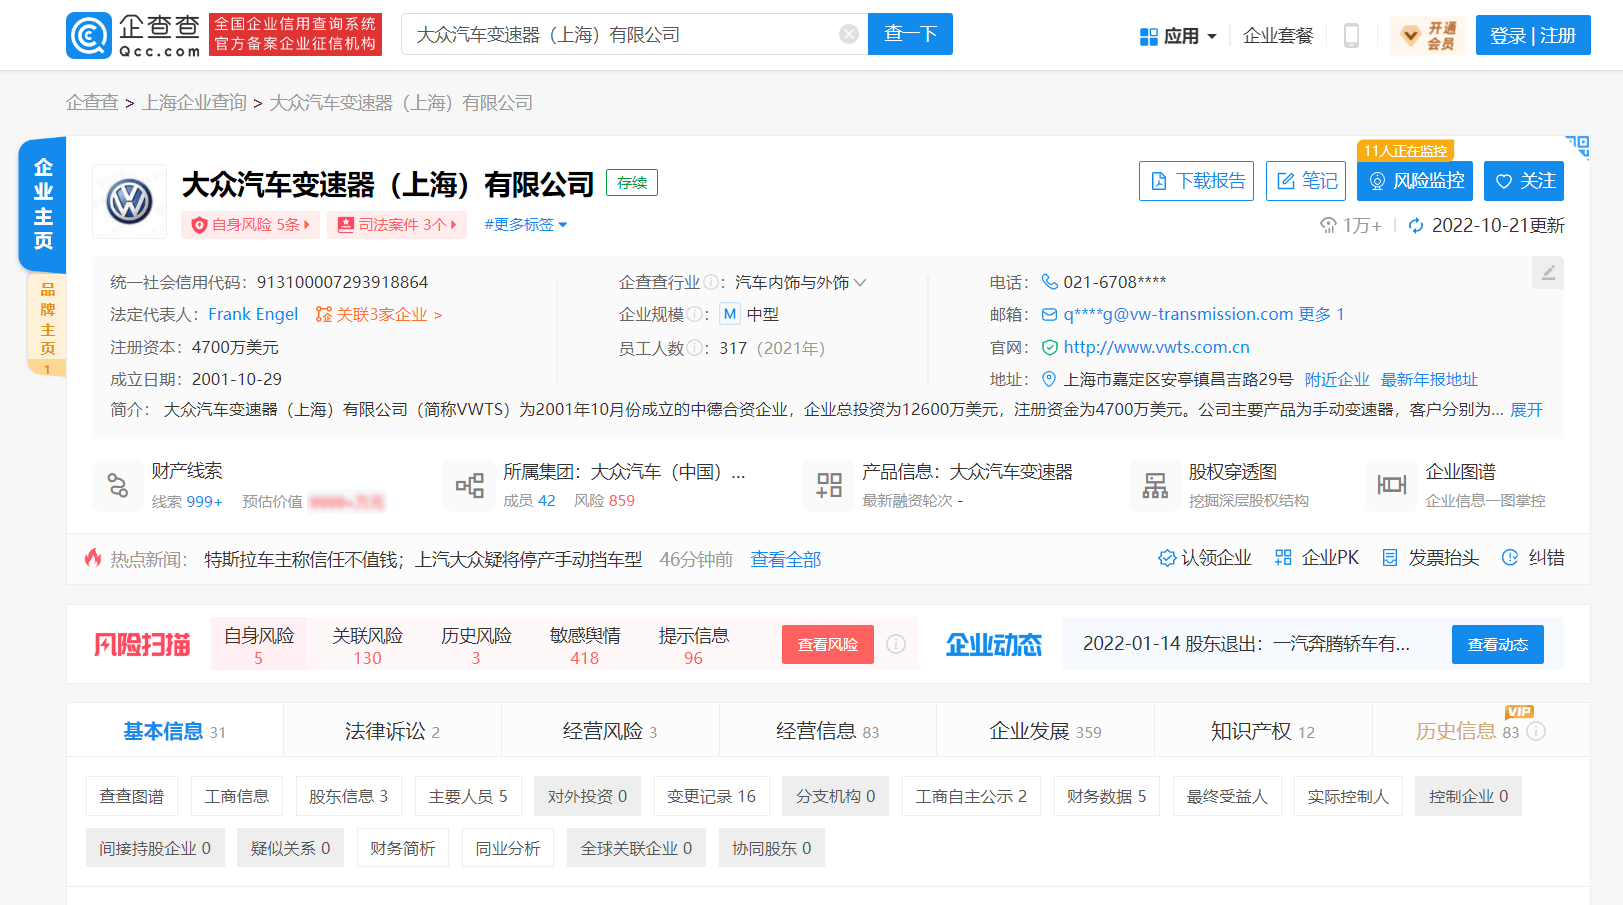Image resolution: width=1623 pixels, height=905 pixels.
Task: Click 登录 | 注册 button
Action: 1533,36
